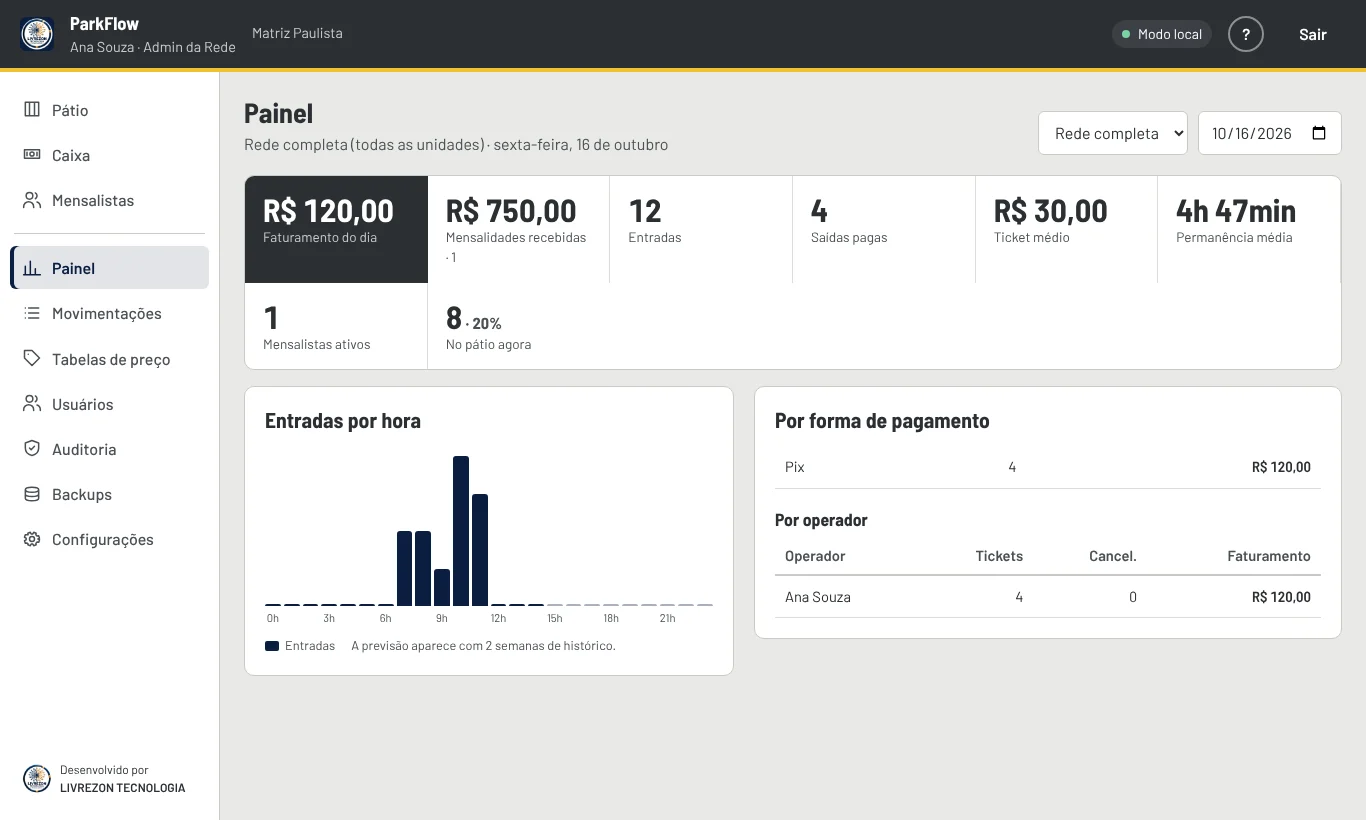Click the Faturamento column header
This screenshot has width=1366, height=820.
point(1269,556)
